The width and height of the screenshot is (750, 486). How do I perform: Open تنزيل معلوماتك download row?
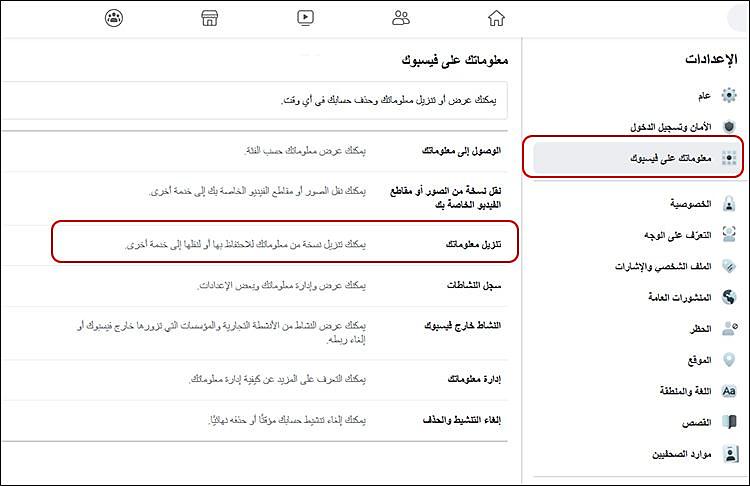point(254,244)
